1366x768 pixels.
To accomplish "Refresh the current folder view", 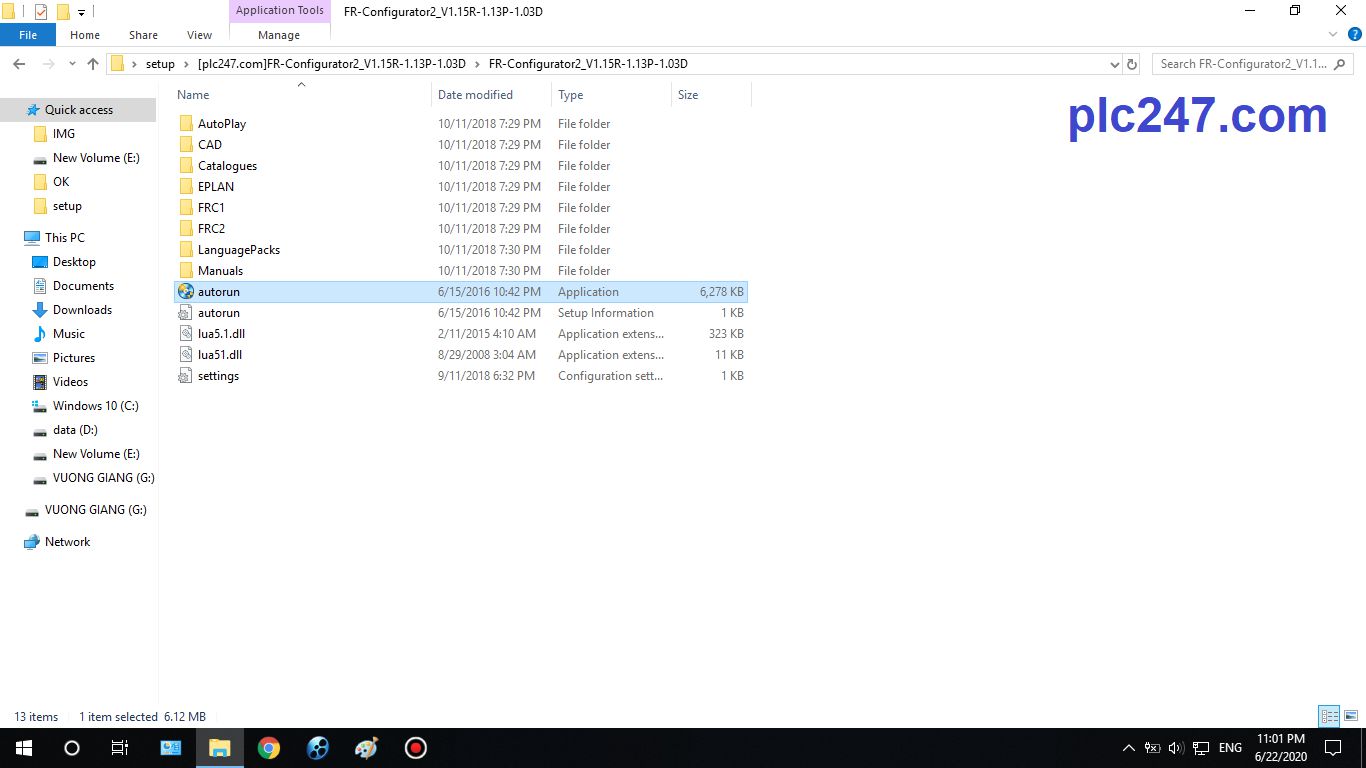I will (1132, 64).
